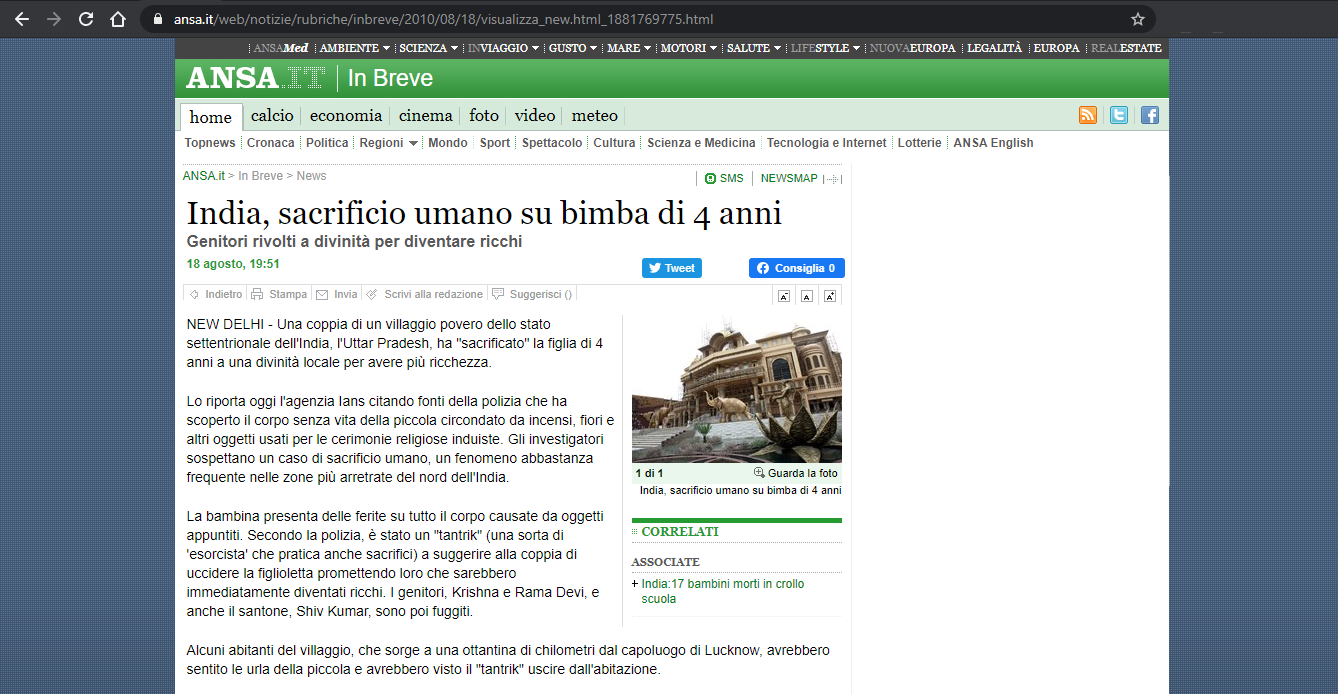
Task: Reload the page in browser
Action: click(x=86, y=19)
